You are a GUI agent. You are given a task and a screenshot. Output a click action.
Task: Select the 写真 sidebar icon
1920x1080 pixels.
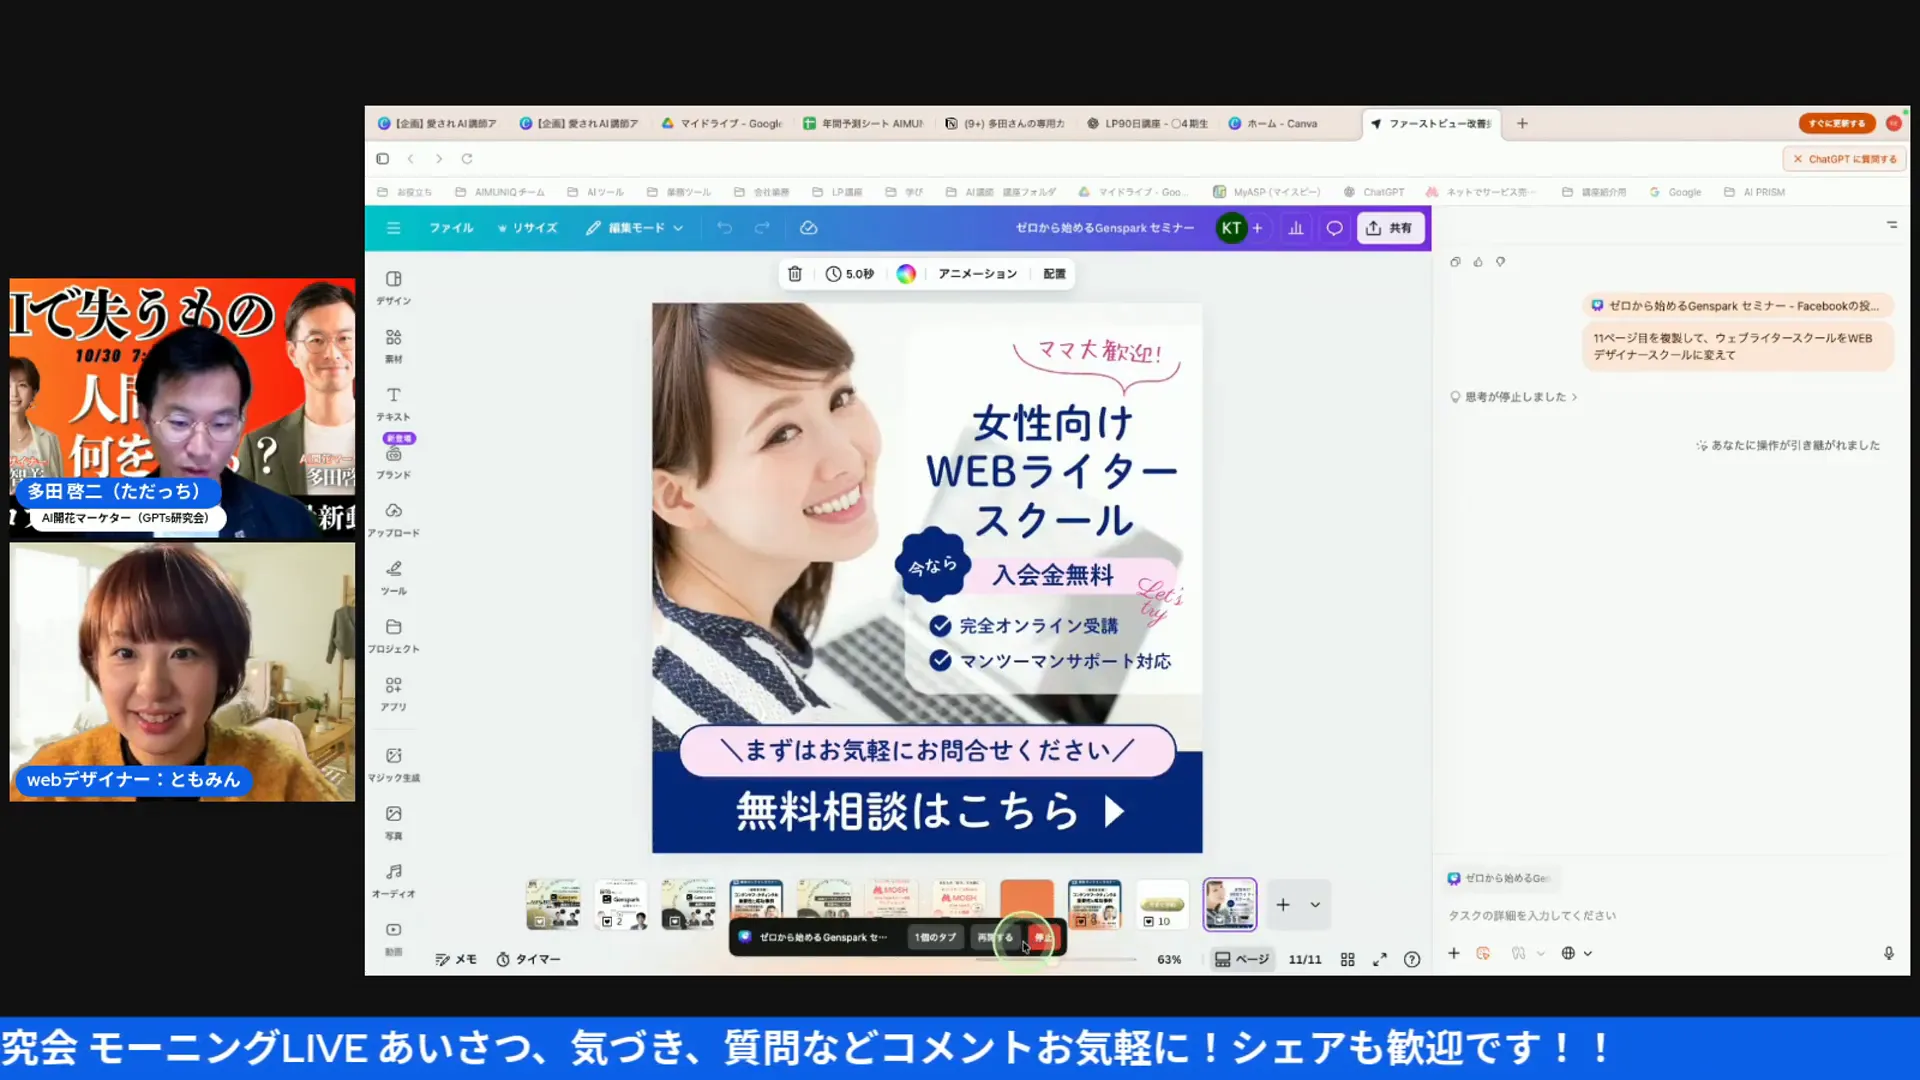[x=393, y=820]
